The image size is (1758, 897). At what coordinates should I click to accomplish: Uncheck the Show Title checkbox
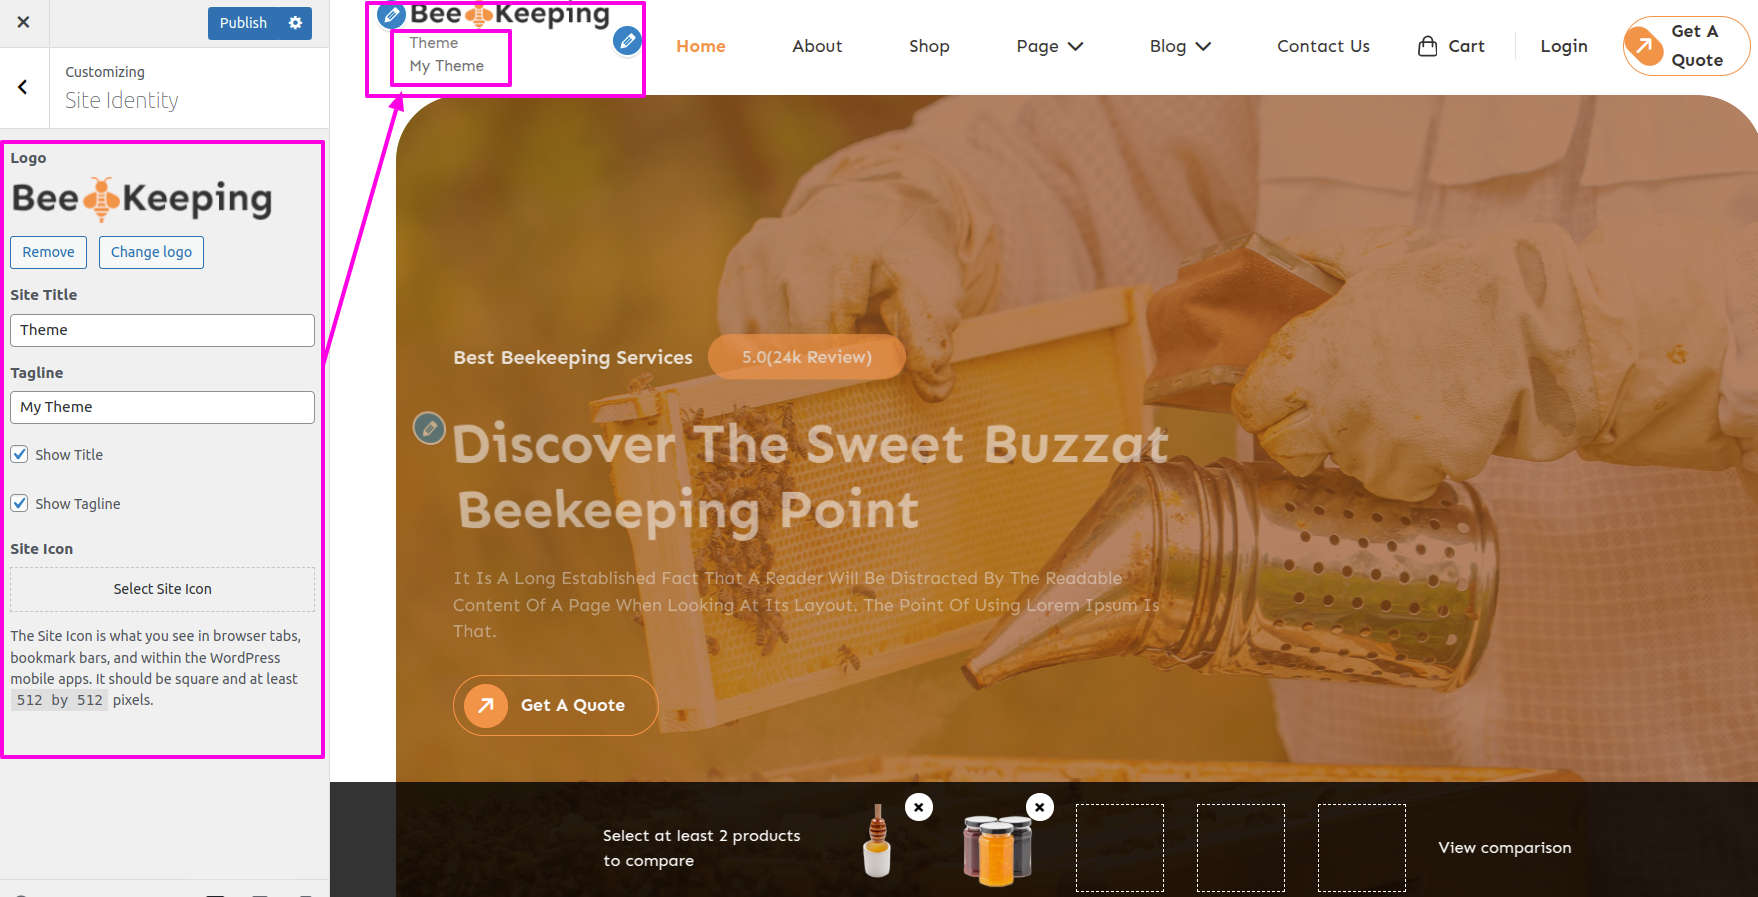tap(19, 454)
